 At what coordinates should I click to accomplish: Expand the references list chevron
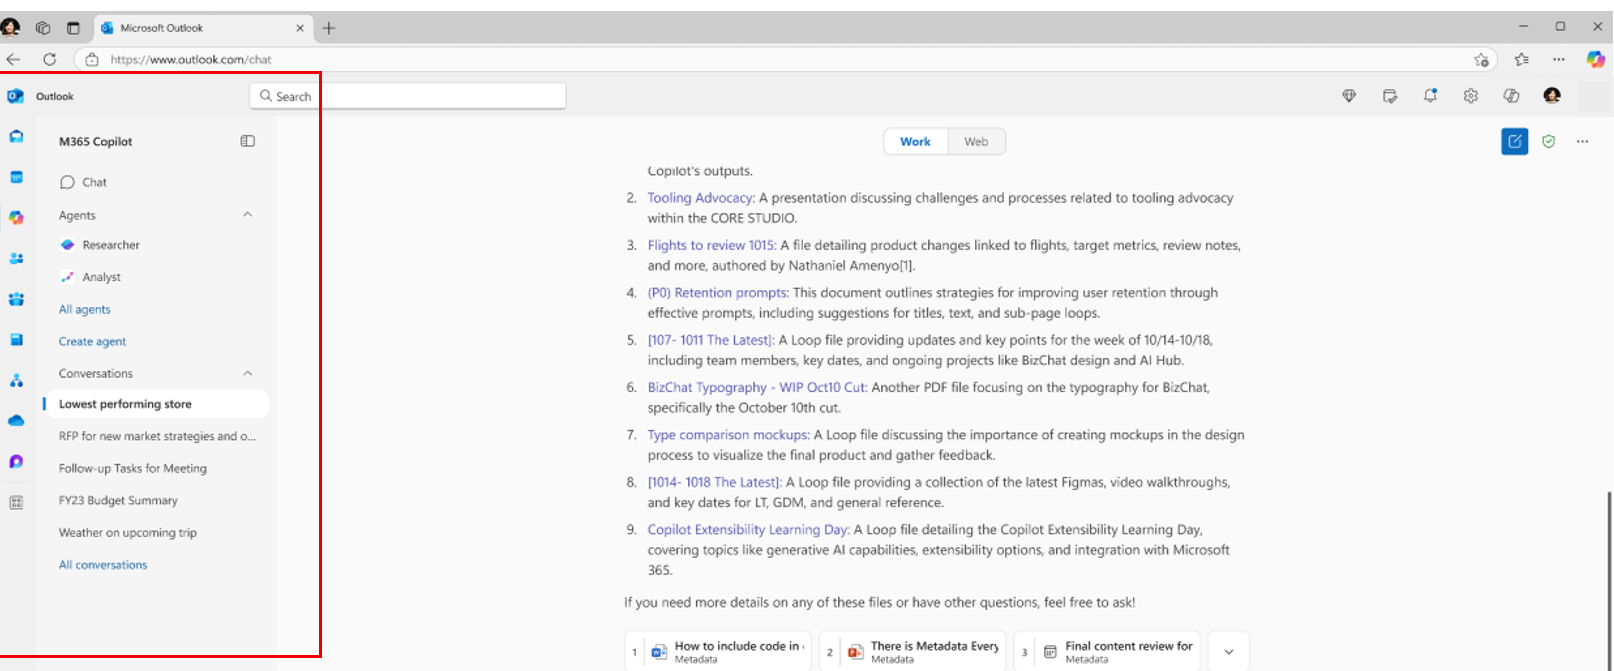1229,652
